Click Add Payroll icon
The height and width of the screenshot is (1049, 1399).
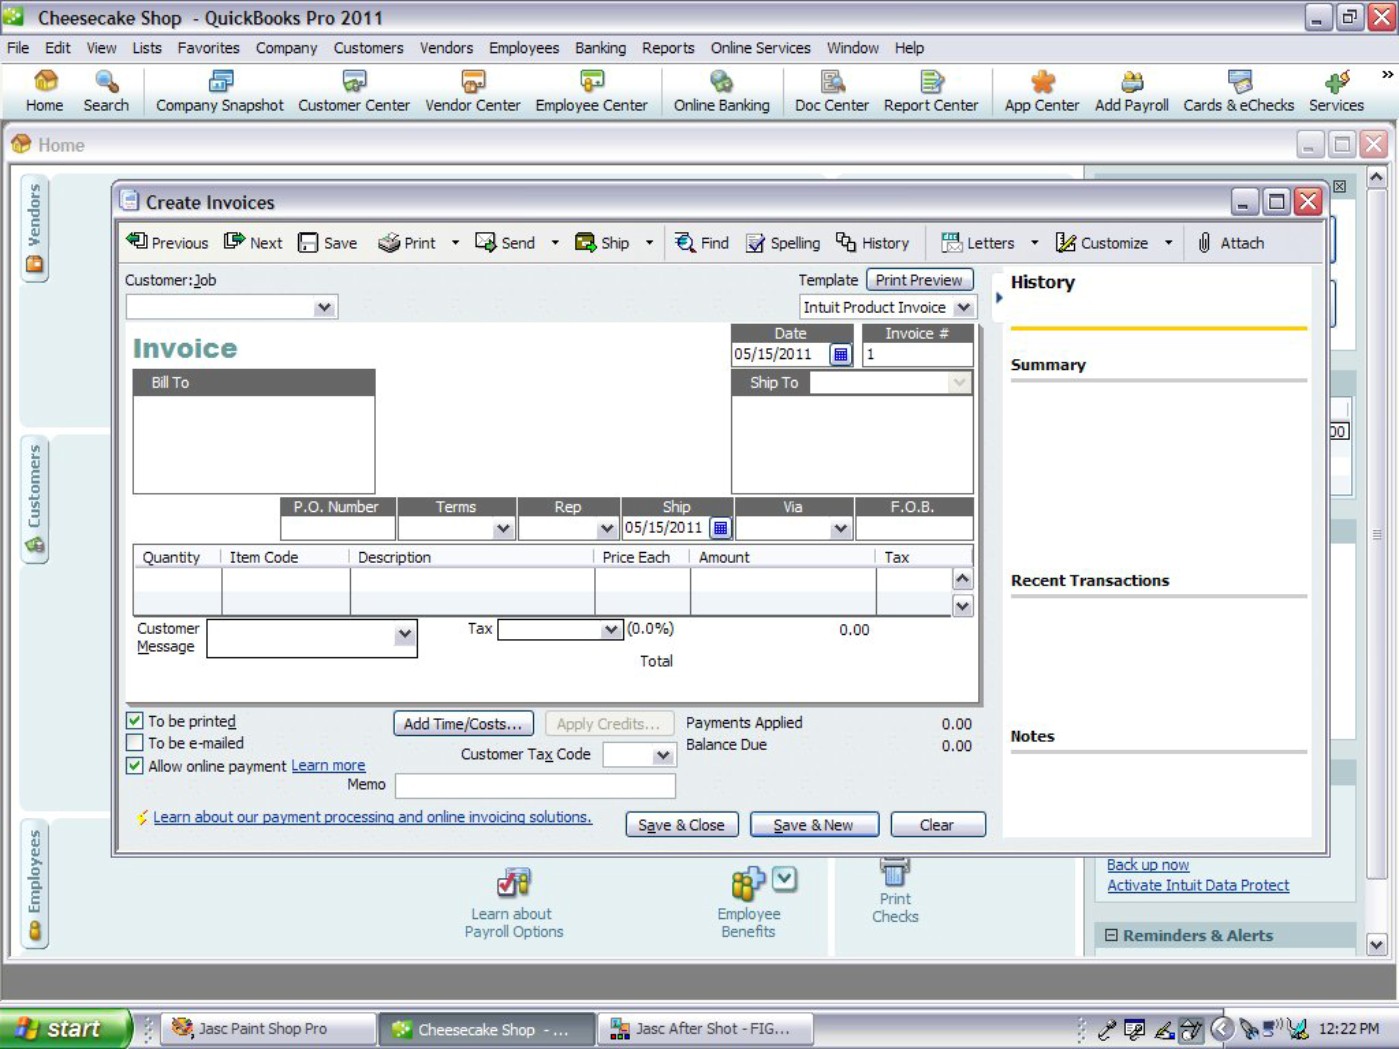pyautogui.click(x=1131, y=91)
